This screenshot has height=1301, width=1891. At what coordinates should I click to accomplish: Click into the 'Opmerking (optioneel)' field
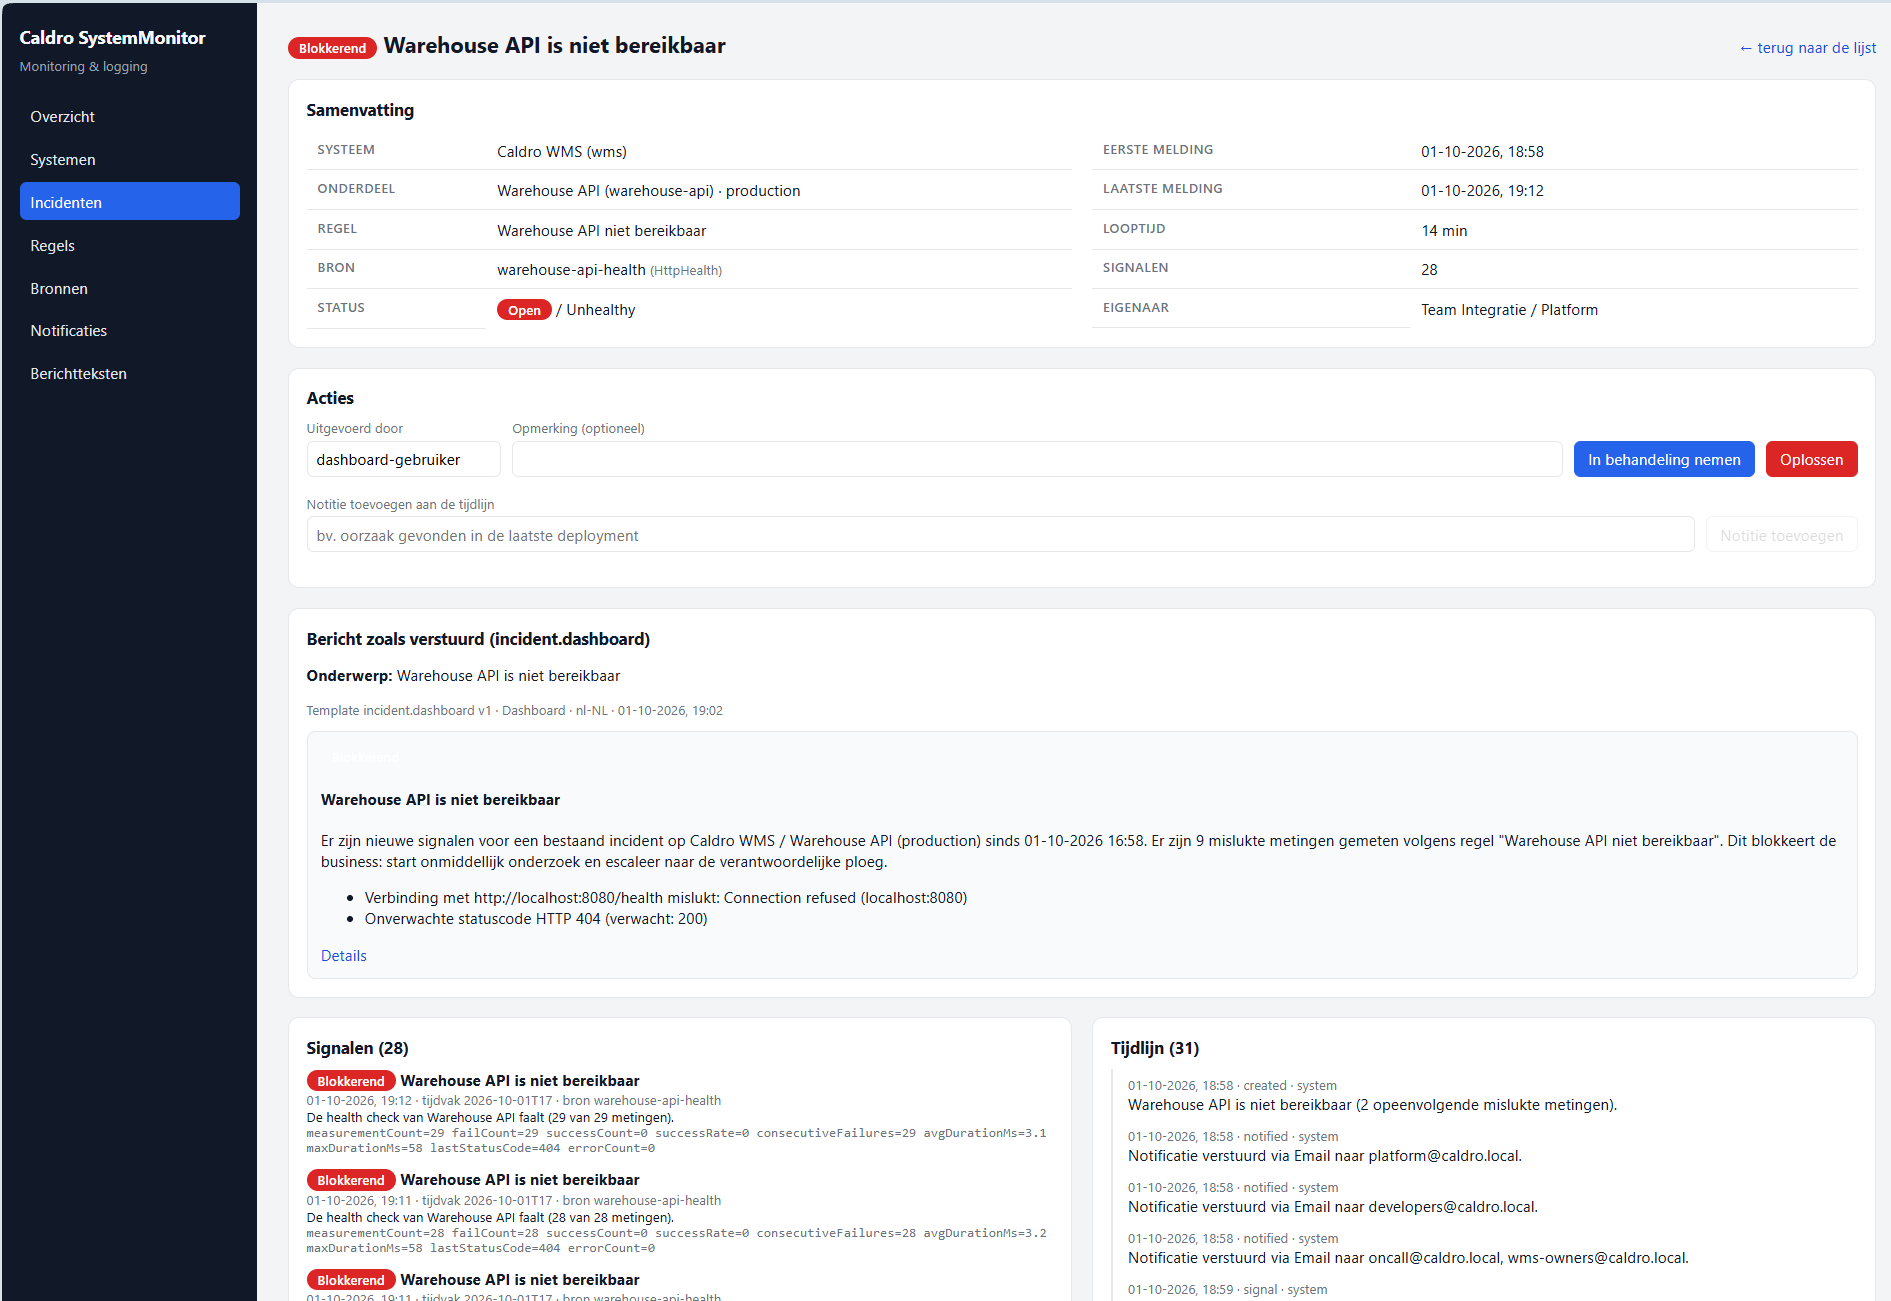(x=1037, y=460)
